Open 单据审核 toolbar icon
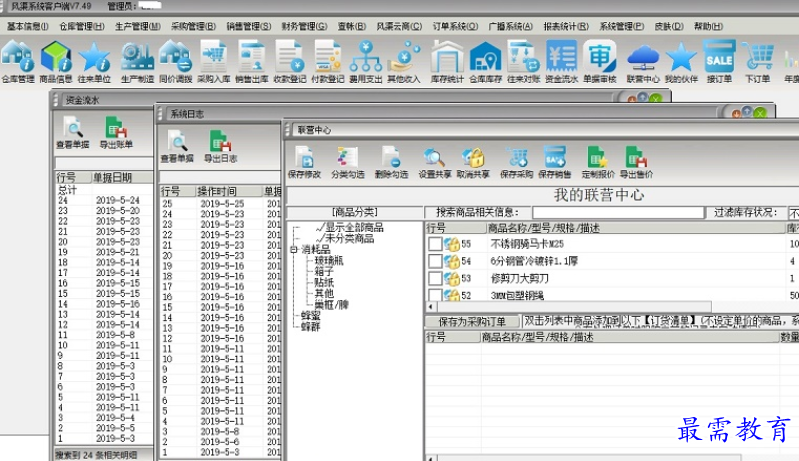Screen dimensions: 799x461 tap(600, 62)
